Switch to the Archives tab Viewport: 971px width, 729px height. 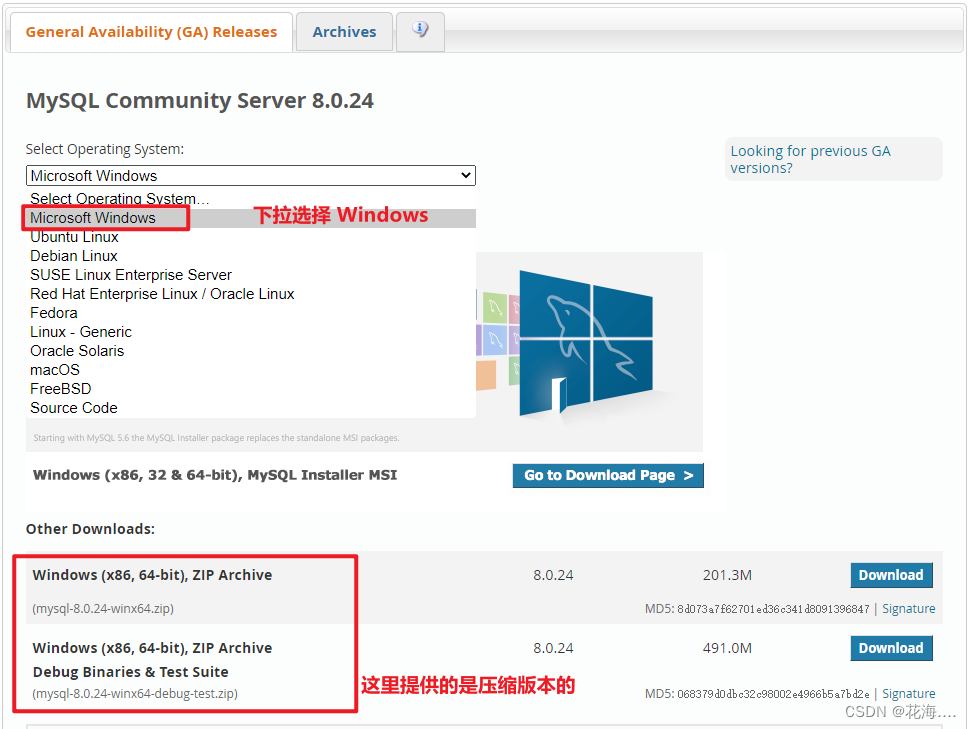pos(344,32)
